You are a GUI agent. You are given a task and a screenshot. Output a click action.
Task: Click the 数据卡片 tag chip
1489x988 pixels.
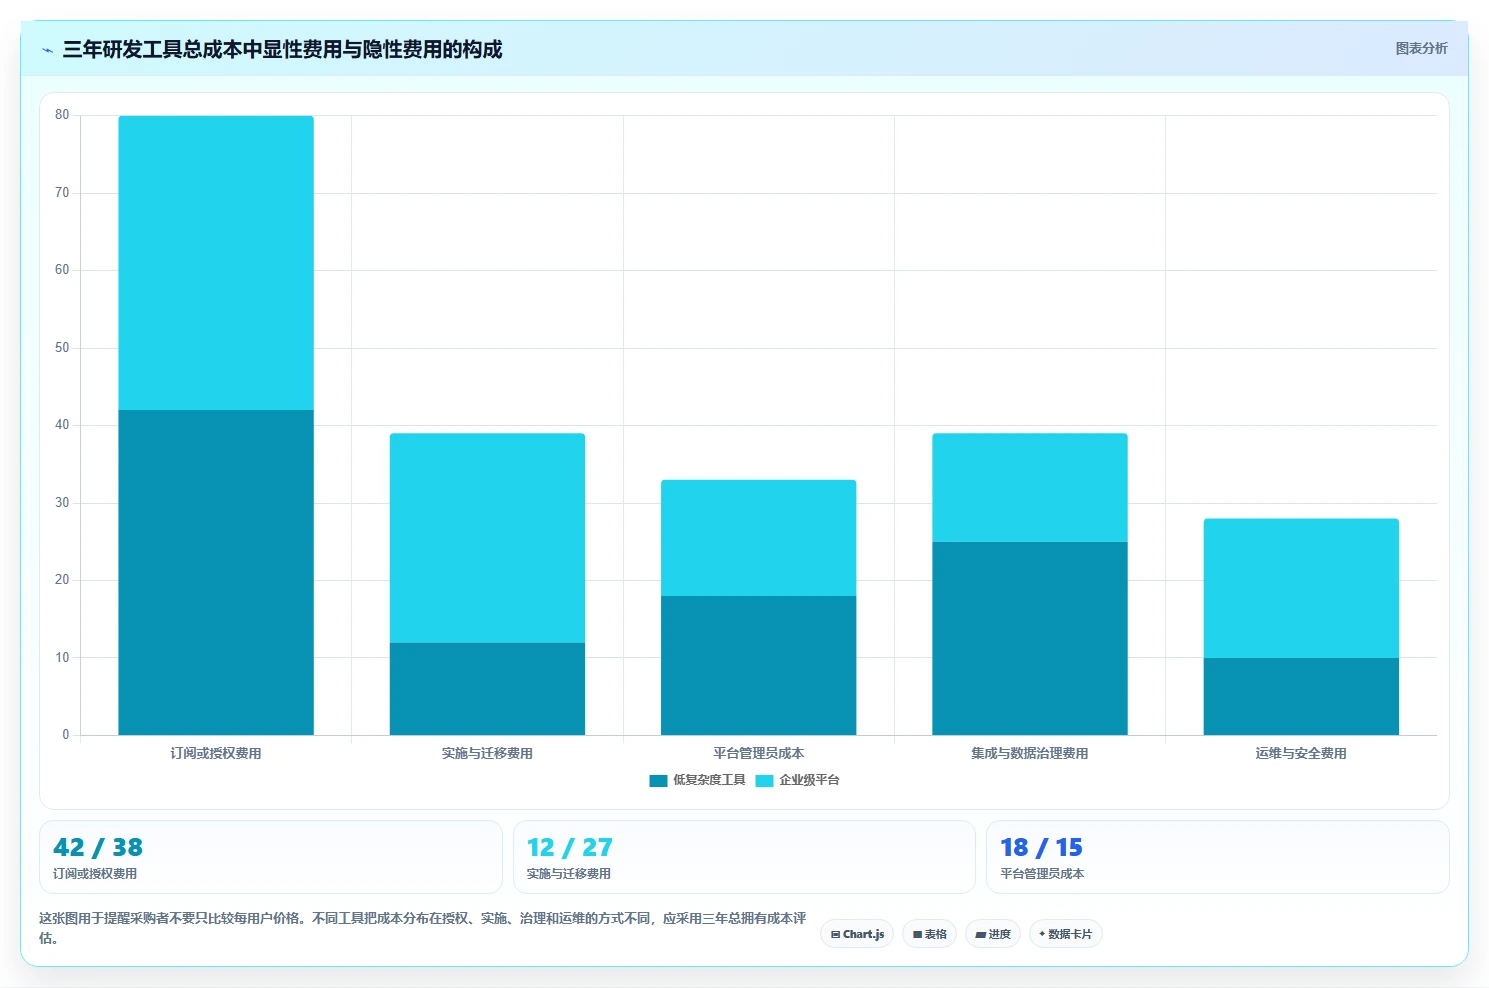pyautogui.click(x=1066, y=934)
